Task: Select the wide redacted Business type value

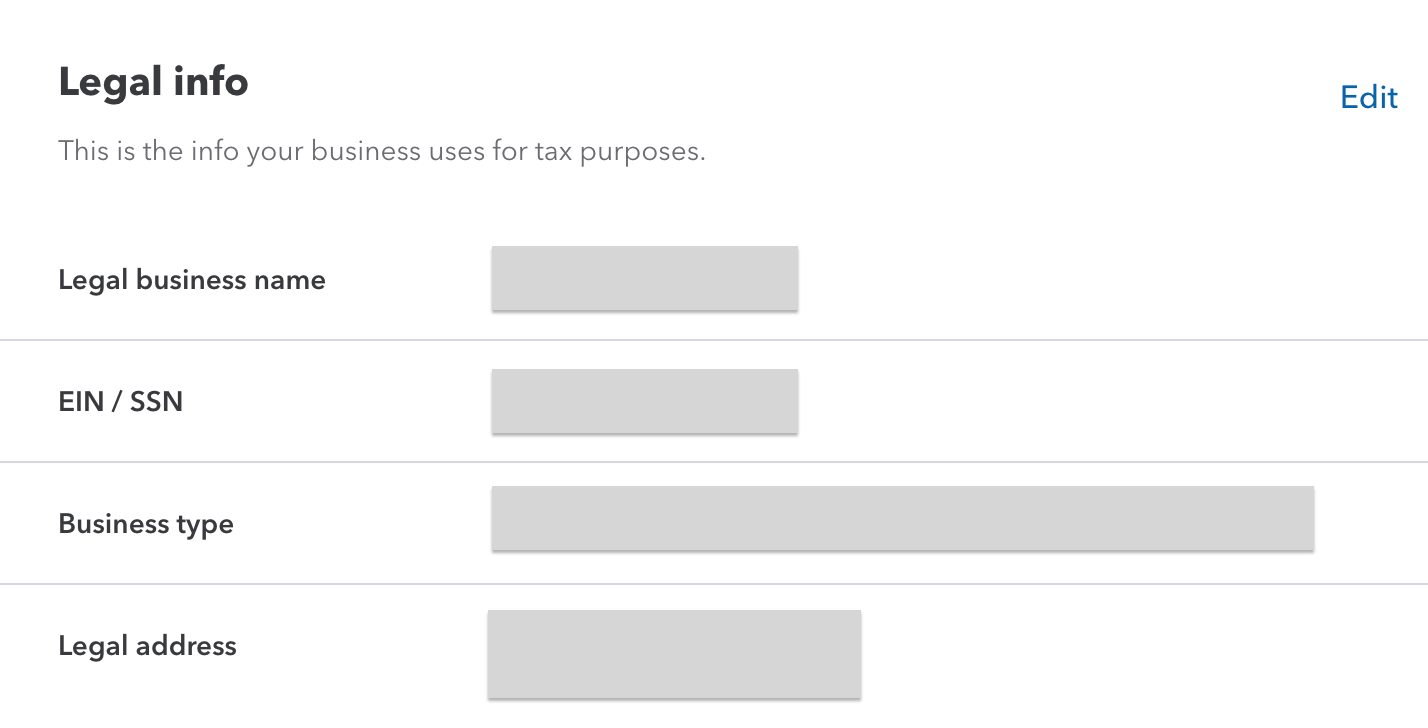Action: click(903, 518)
